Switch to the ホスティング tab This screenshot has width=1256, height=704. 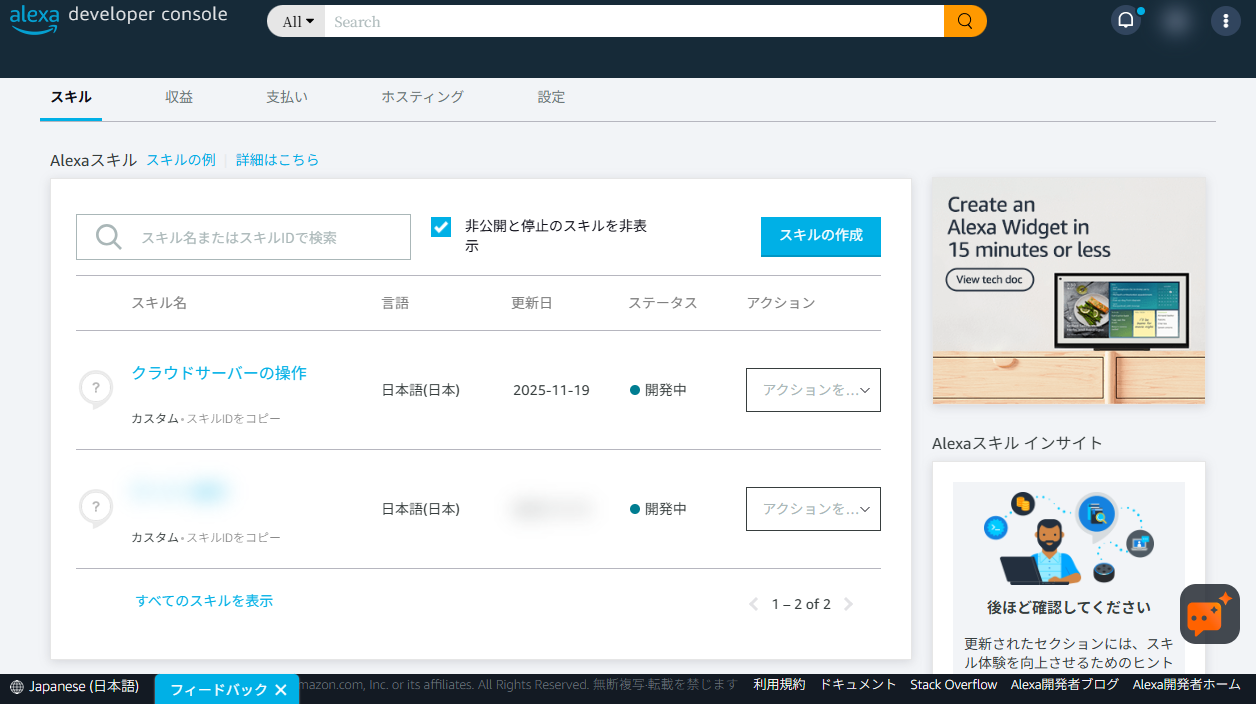(x=422, y=97)
